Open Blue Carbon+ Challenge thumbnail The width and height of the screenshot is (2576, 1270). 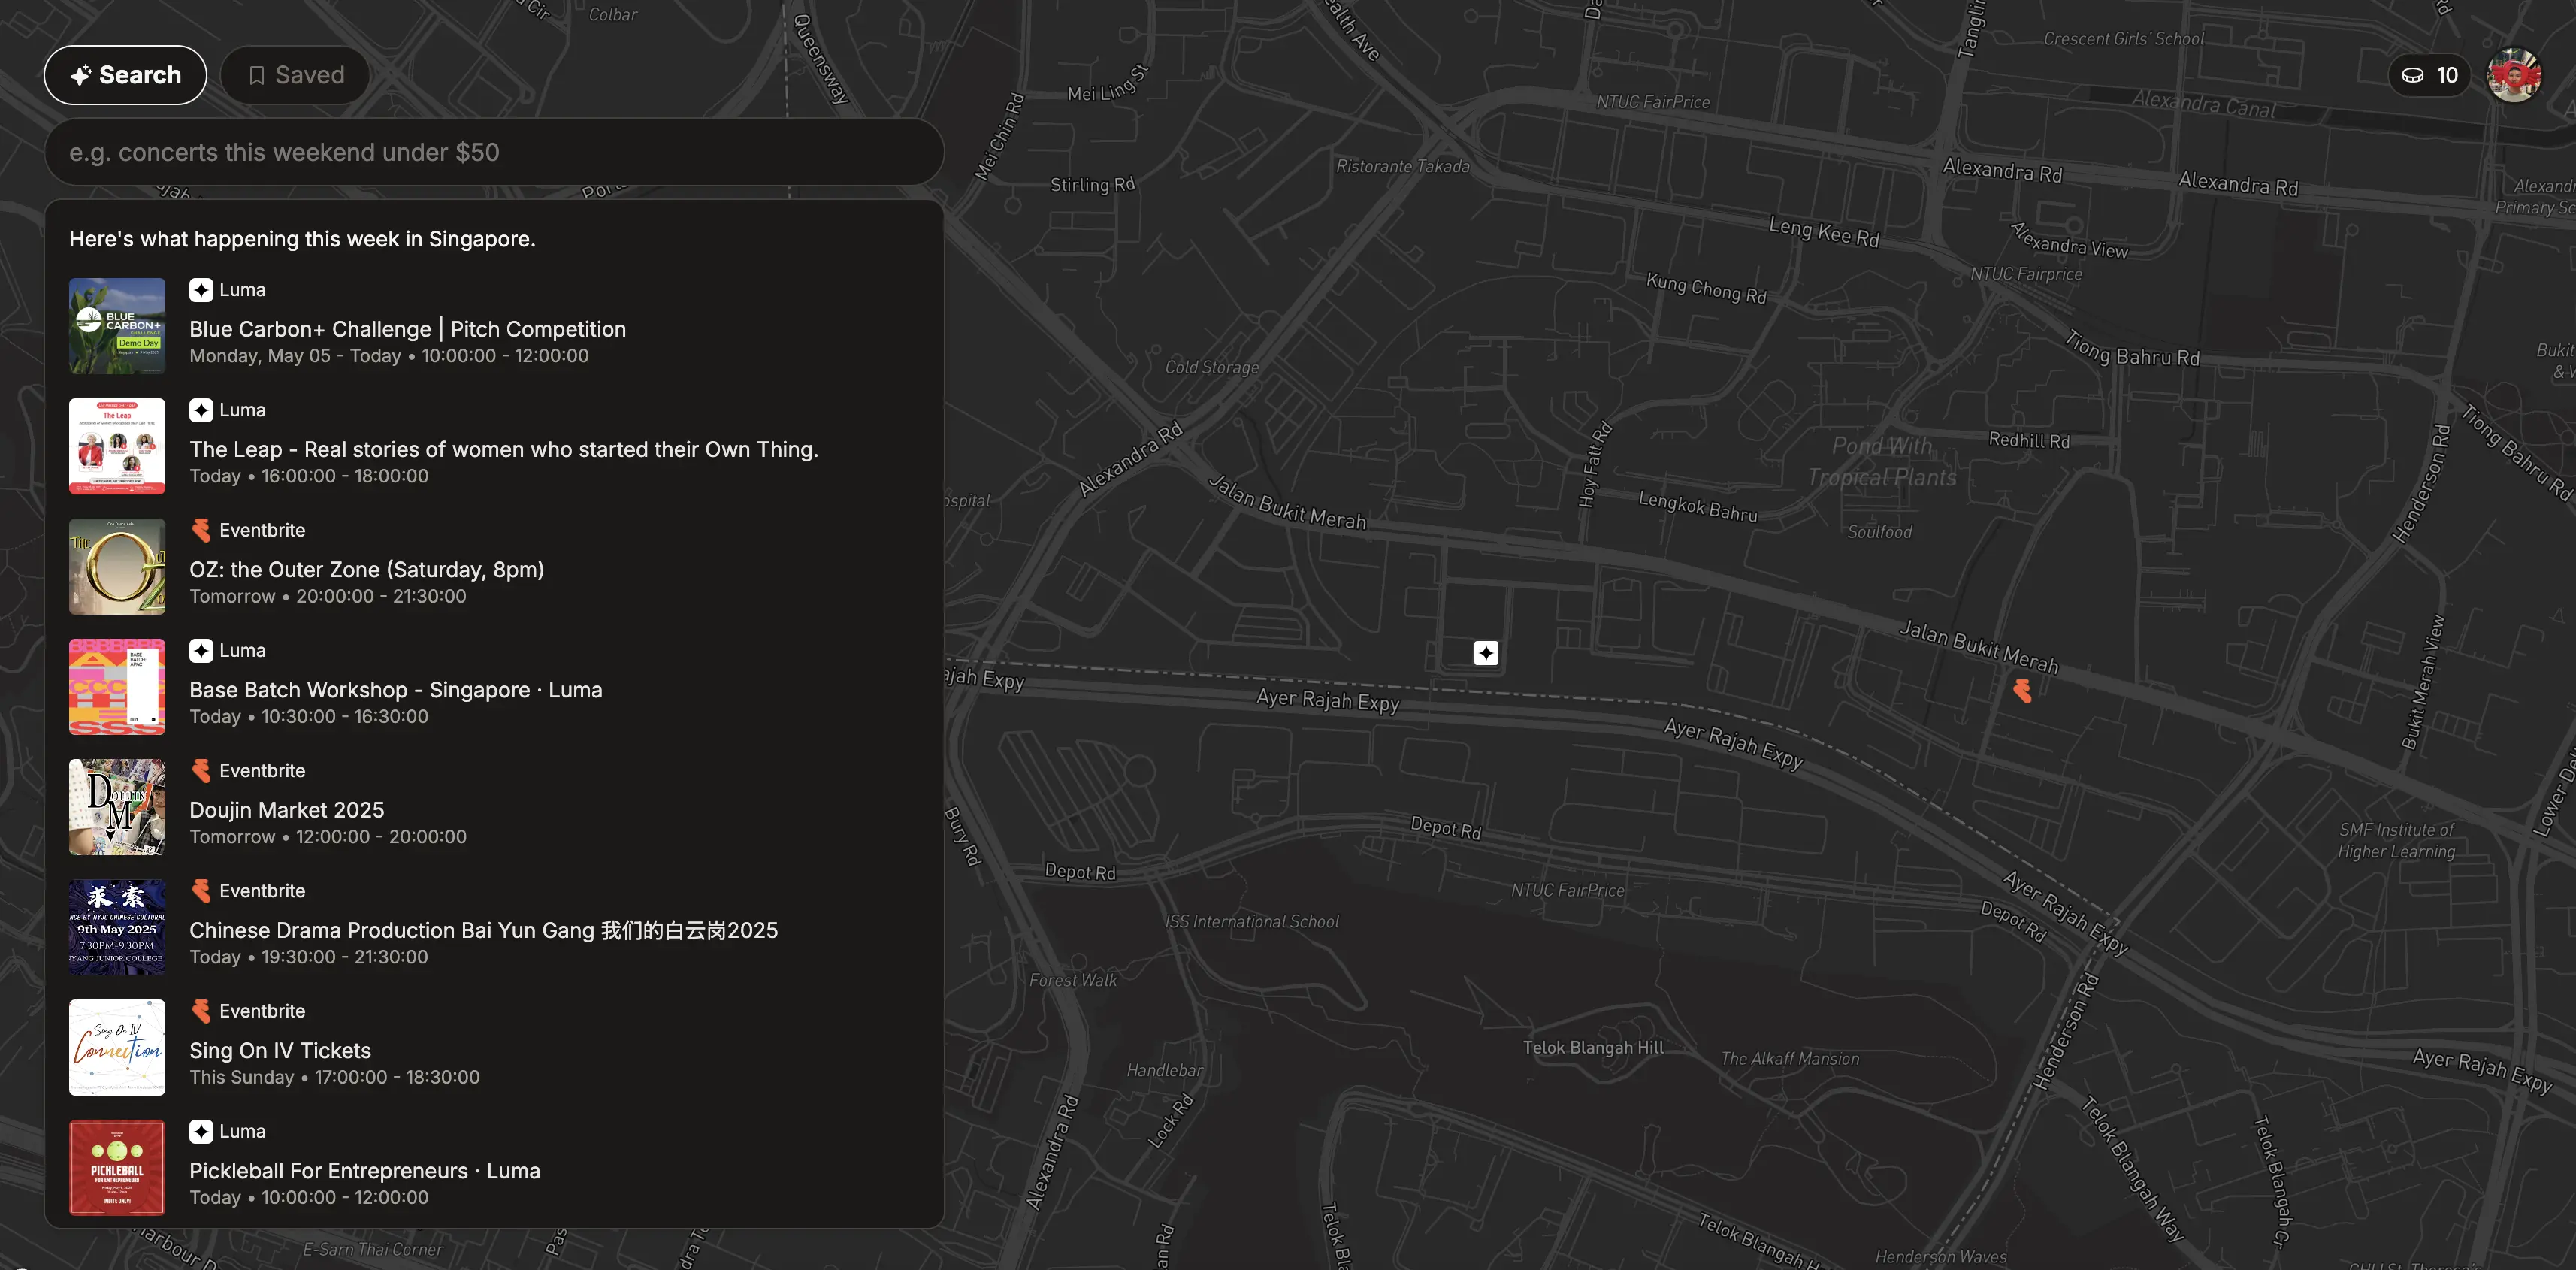(x=117, y=326)
